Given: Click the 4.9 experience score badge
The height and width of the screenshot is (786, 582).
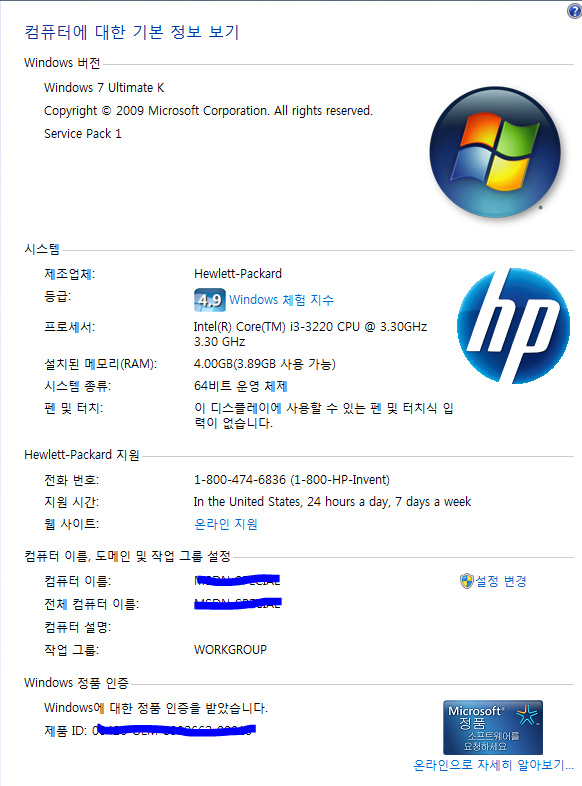Looking at the screenshot, I should click(x=210, y=300).
